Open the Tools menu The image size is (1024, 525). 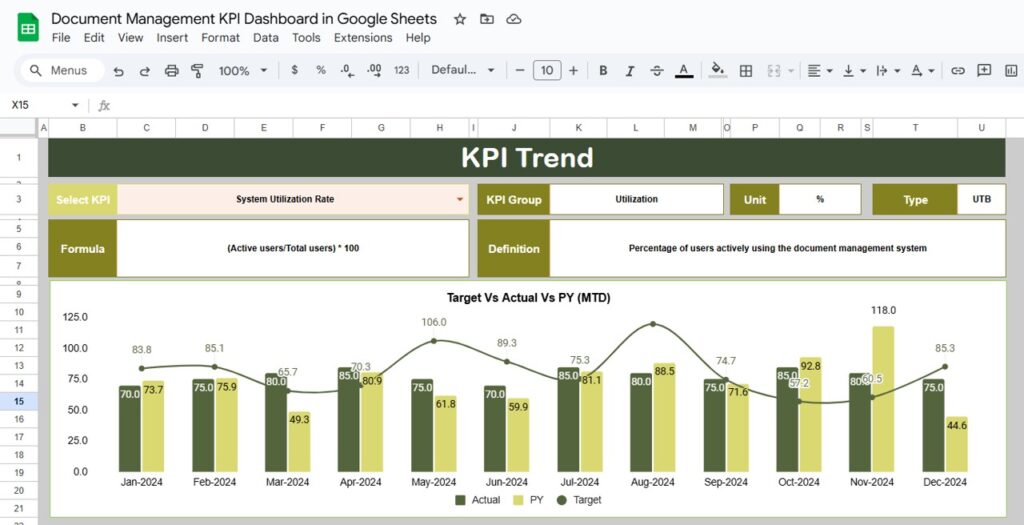click(306, 38)
